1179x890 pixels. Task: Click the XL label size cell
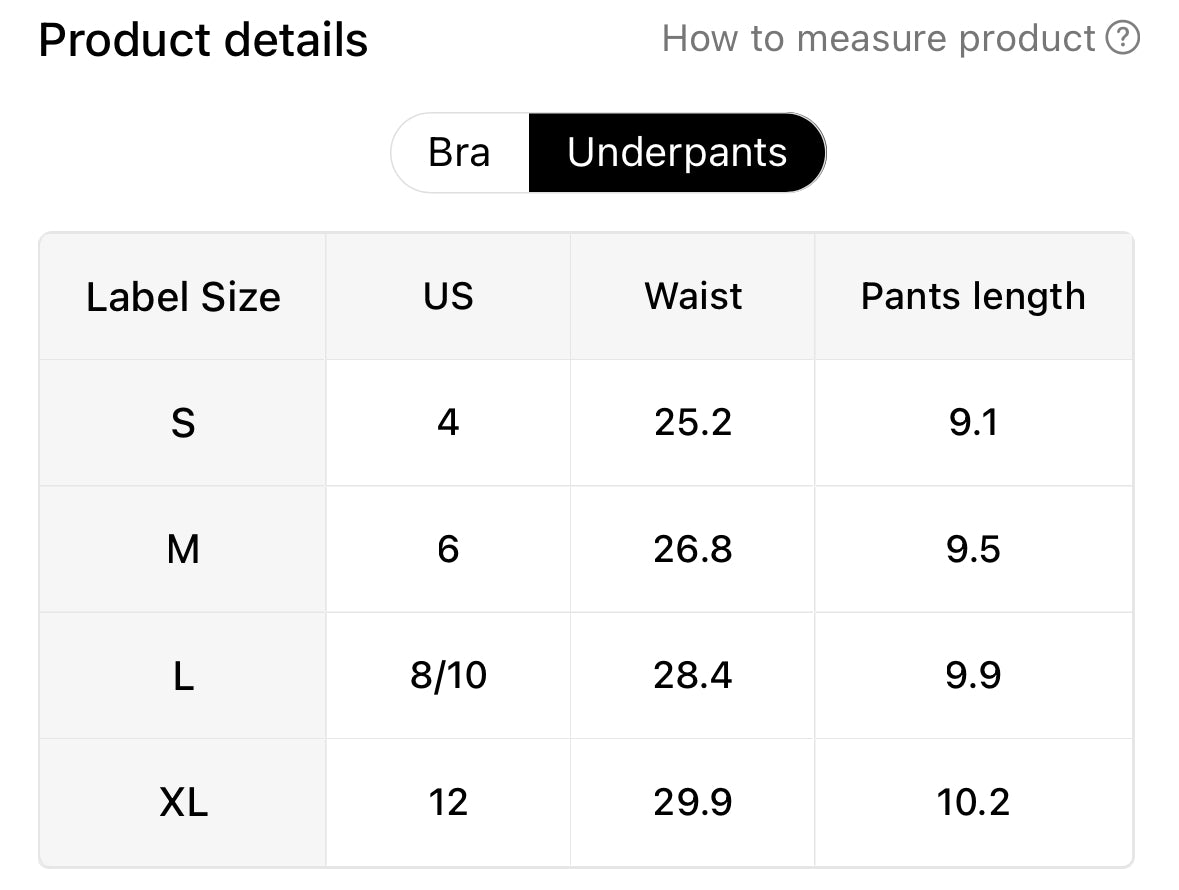pos(183,802)
